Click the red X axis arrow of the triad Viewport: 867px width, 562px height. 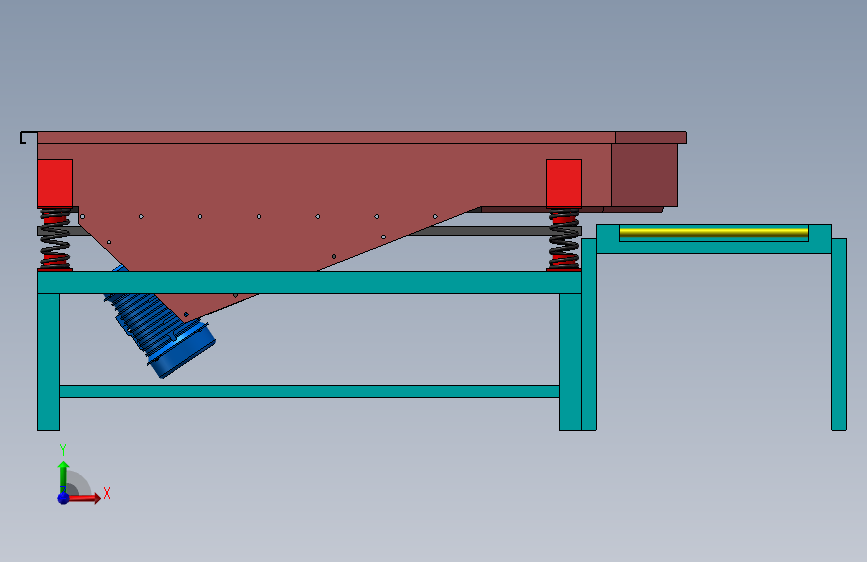[x=84, y=498]
